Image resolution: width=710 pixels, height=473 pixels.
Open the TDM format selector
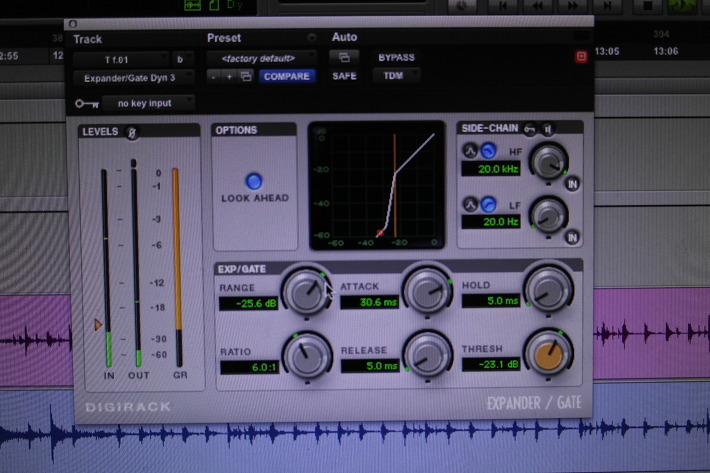pos(396,76)
